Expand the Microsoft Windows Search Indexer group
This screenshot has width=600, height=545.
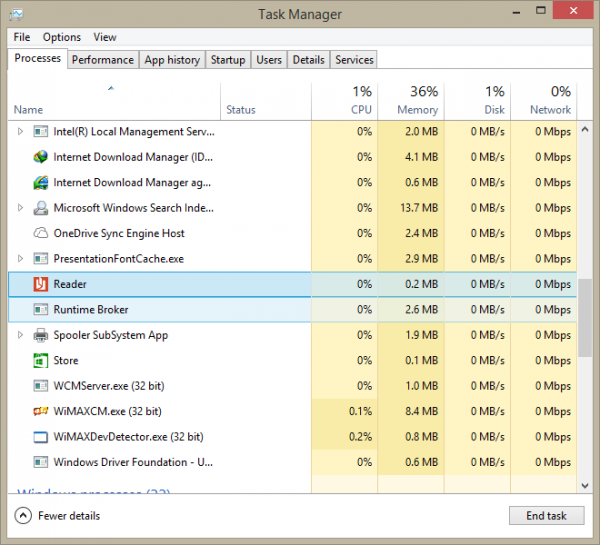tap(20, 208)
